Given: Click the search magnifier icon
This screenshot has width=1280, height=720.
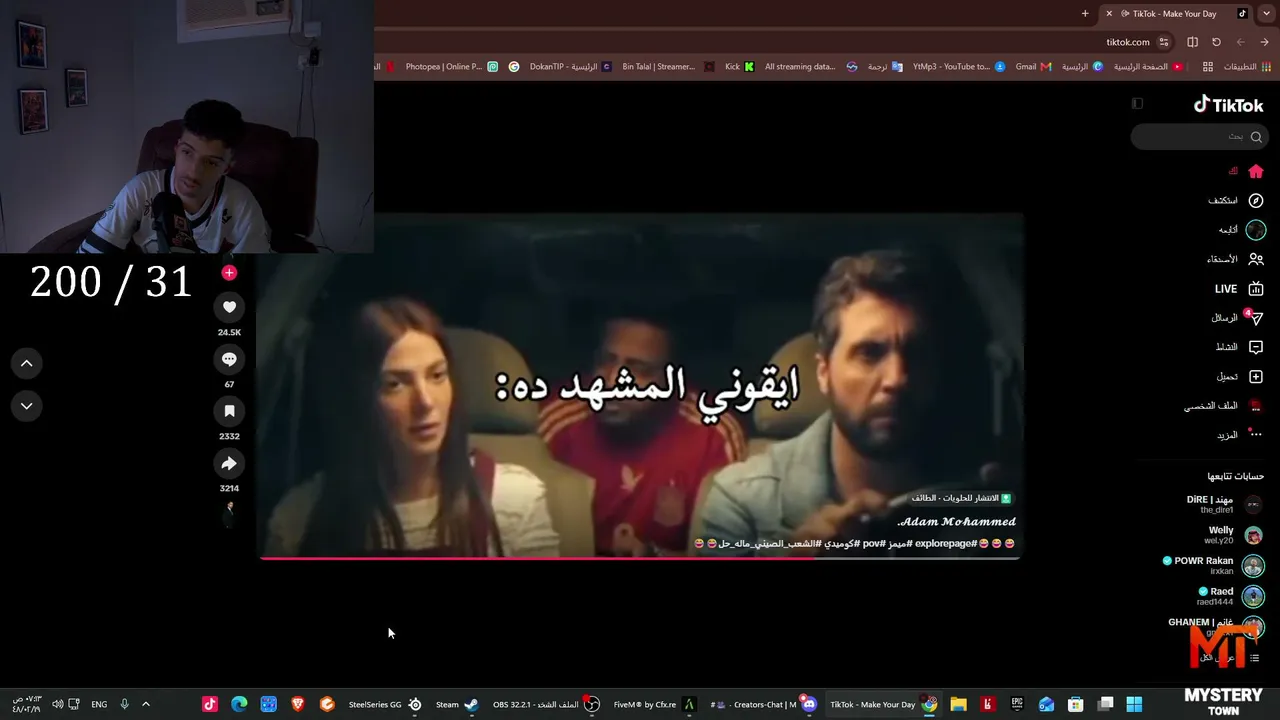Looking at the screenshot, I should (1256, 137).
